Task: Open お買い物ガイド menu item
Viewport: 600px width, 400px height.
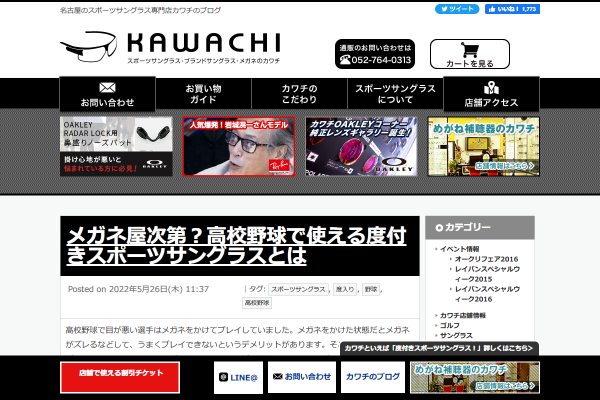Action: coord(204,94)
